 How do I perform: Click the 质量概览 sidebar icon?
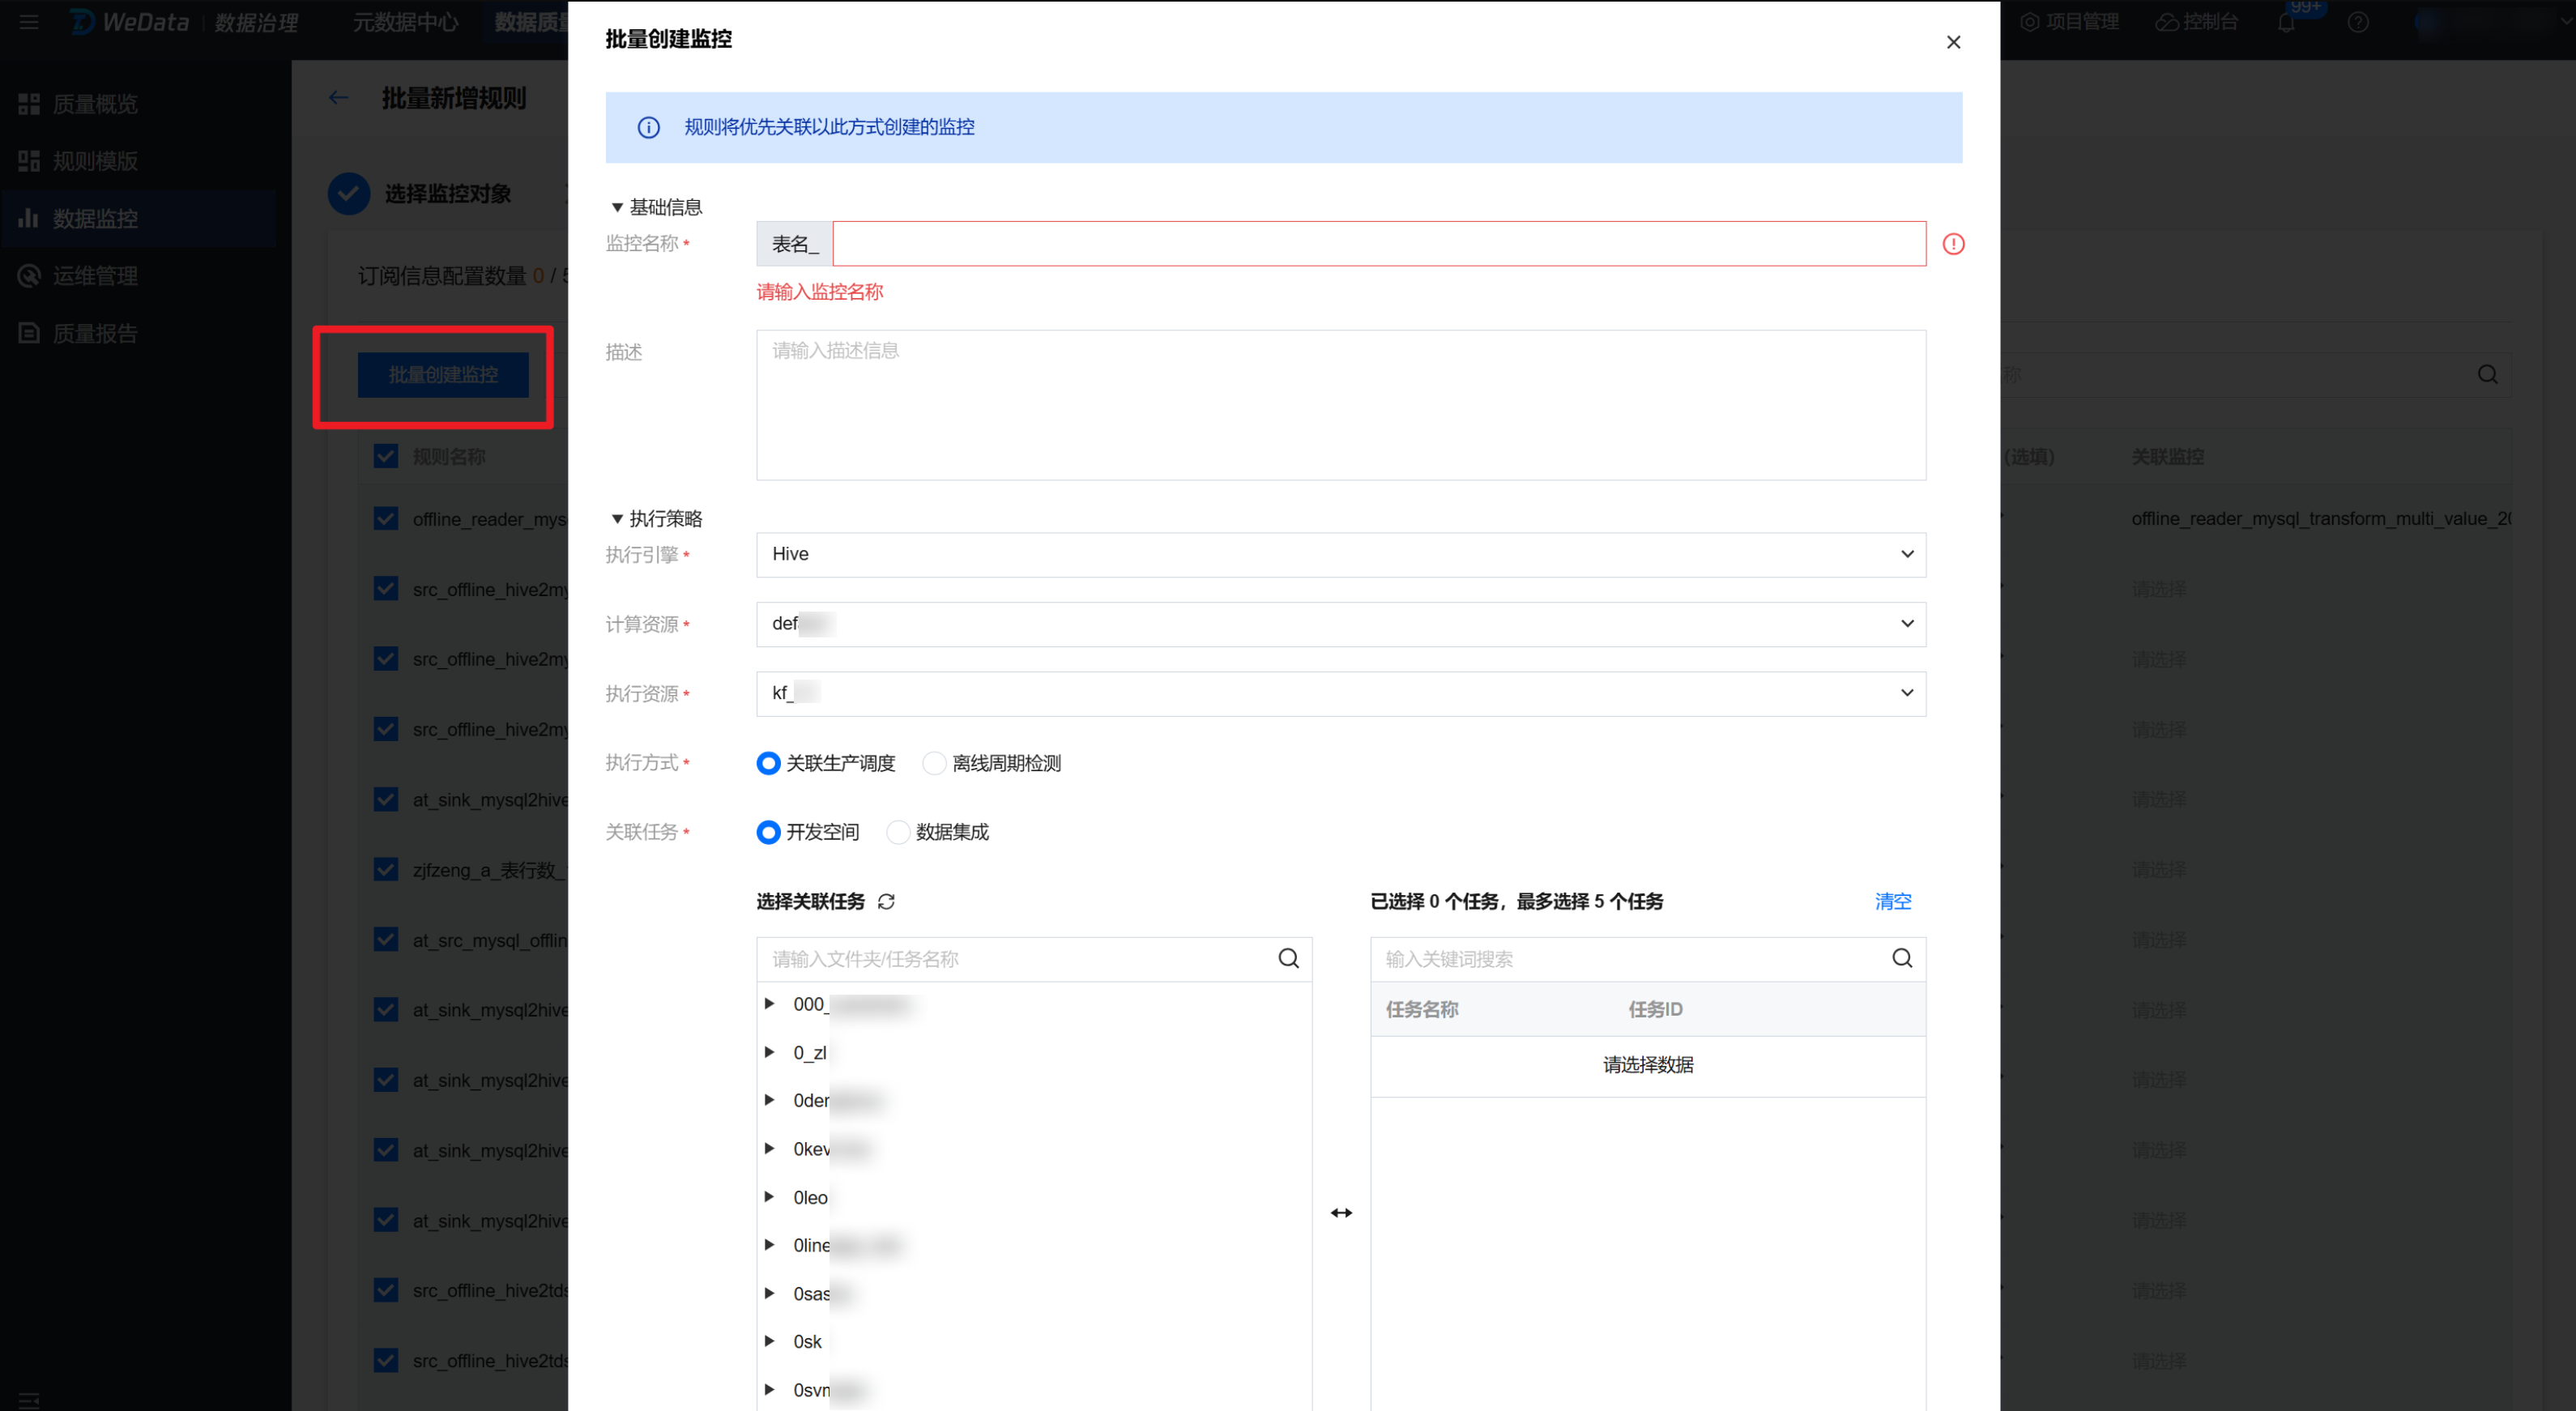pos(29,104)
